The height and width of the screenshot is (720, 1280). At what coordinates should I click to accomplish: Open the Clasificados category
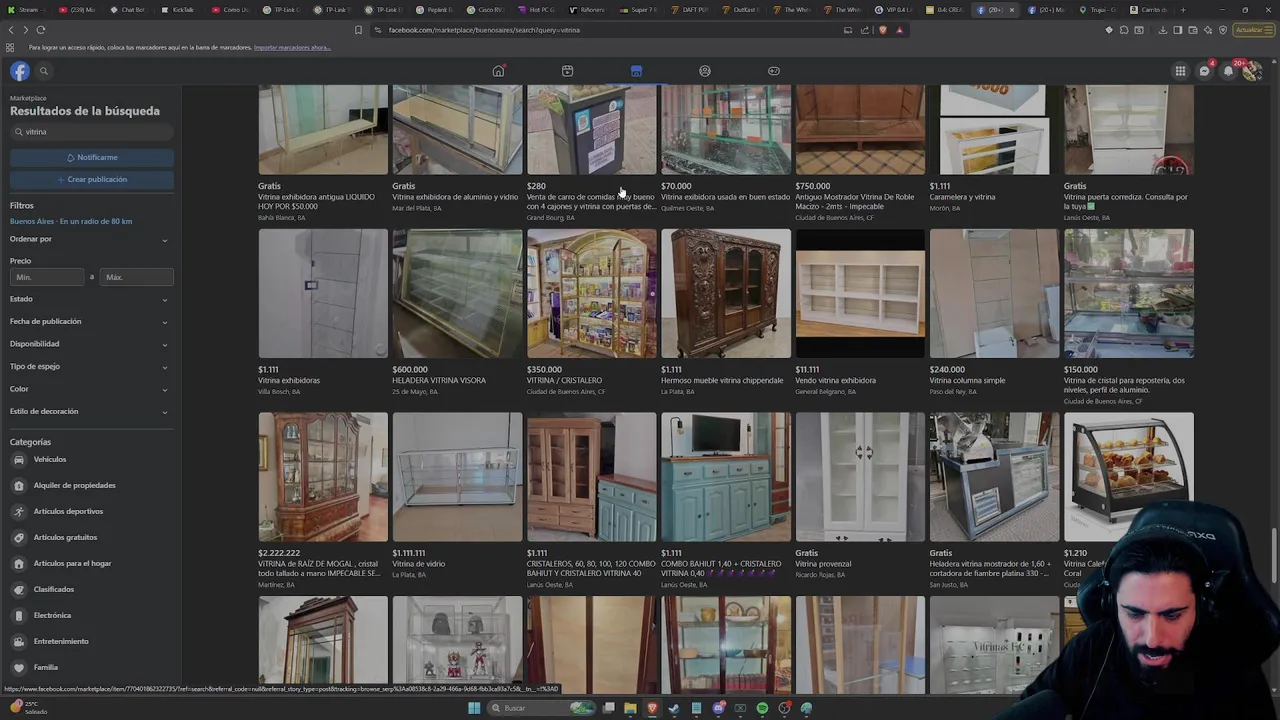point(54,589)
